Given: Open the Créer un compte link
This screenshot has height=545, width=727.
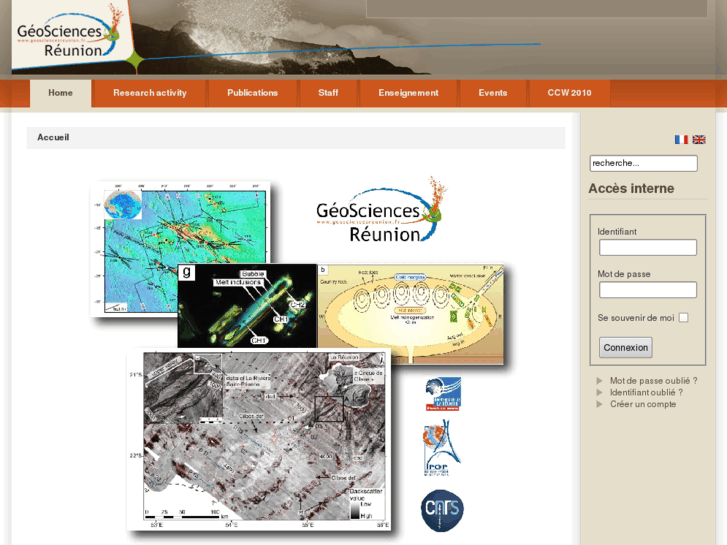Looking at the screenshot, I should tap(643, 404).
